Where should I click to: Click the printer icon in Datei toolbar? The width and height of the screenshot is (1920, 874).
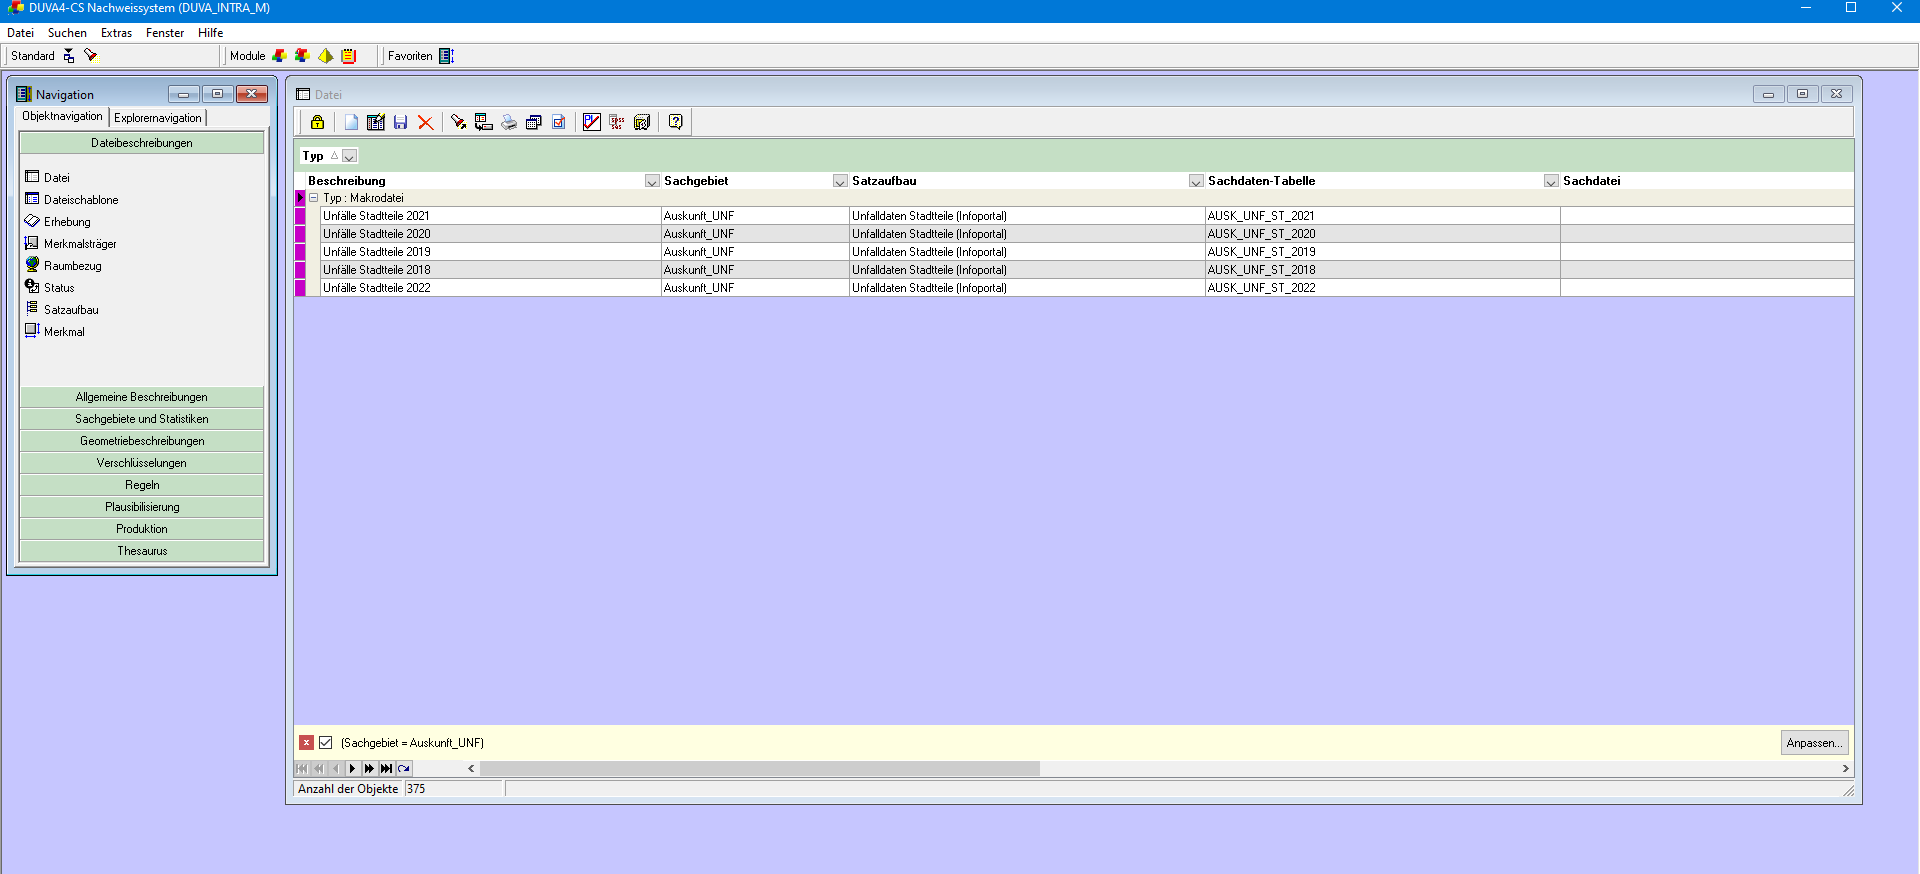[x=509, y=122]
